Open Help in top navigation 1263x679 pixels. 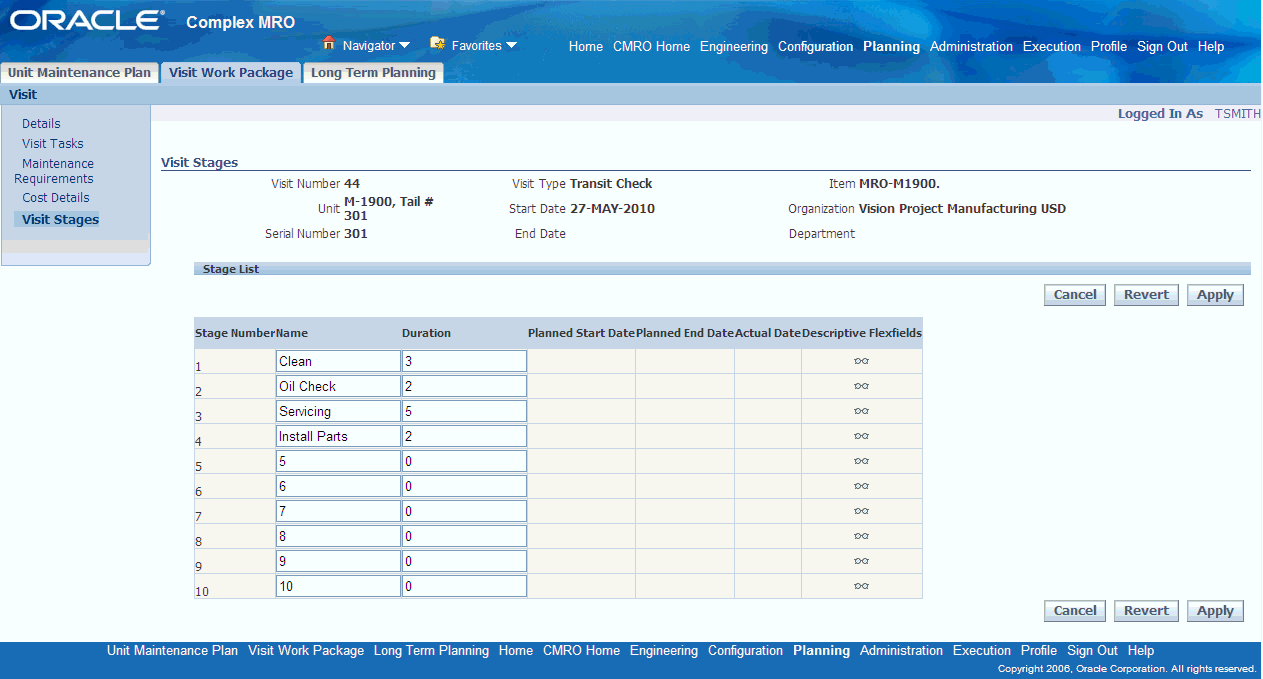pos(1211,46)
